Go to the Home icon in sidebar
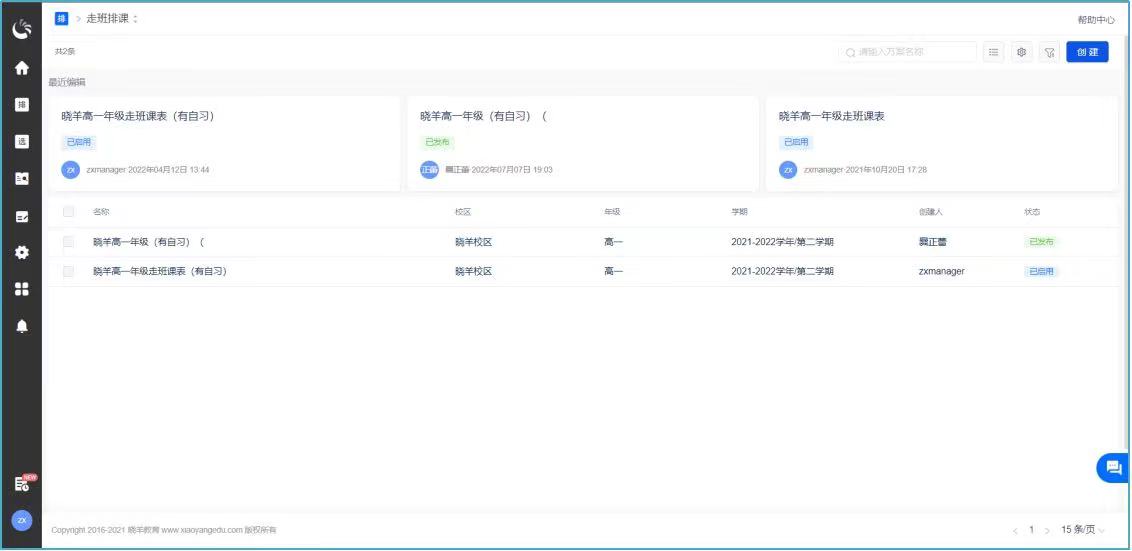1132x551 pixels. point(21,68)
